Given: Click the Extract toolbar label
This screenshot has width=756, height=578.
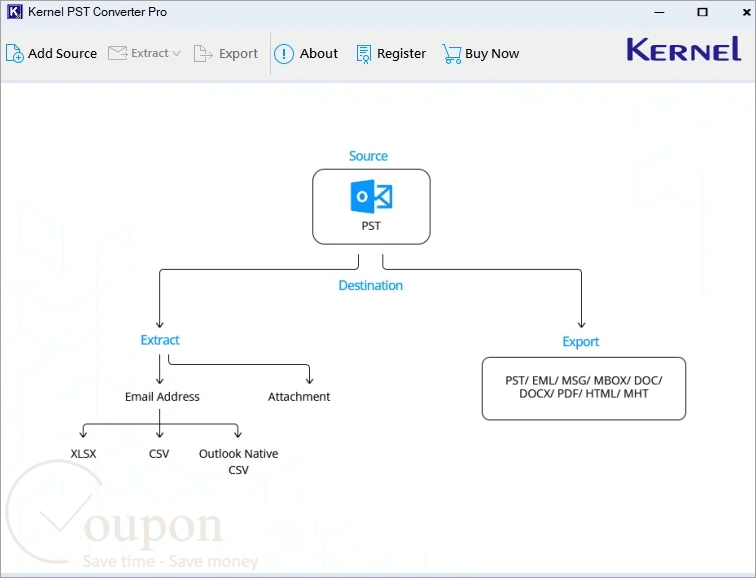Looking at the screenshot, I should [150, 53].
